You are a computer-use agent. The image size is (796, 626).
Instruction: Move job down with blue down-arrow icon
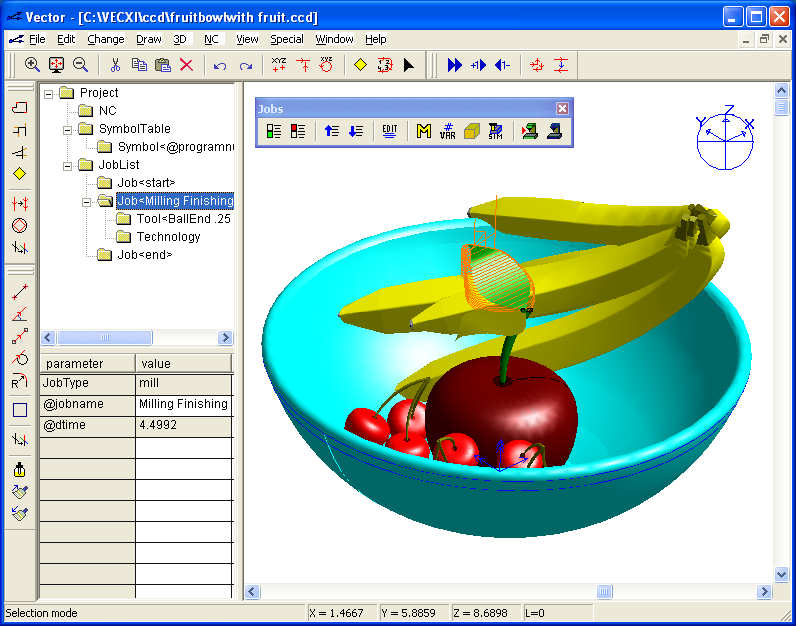click(x=356, y=131)
